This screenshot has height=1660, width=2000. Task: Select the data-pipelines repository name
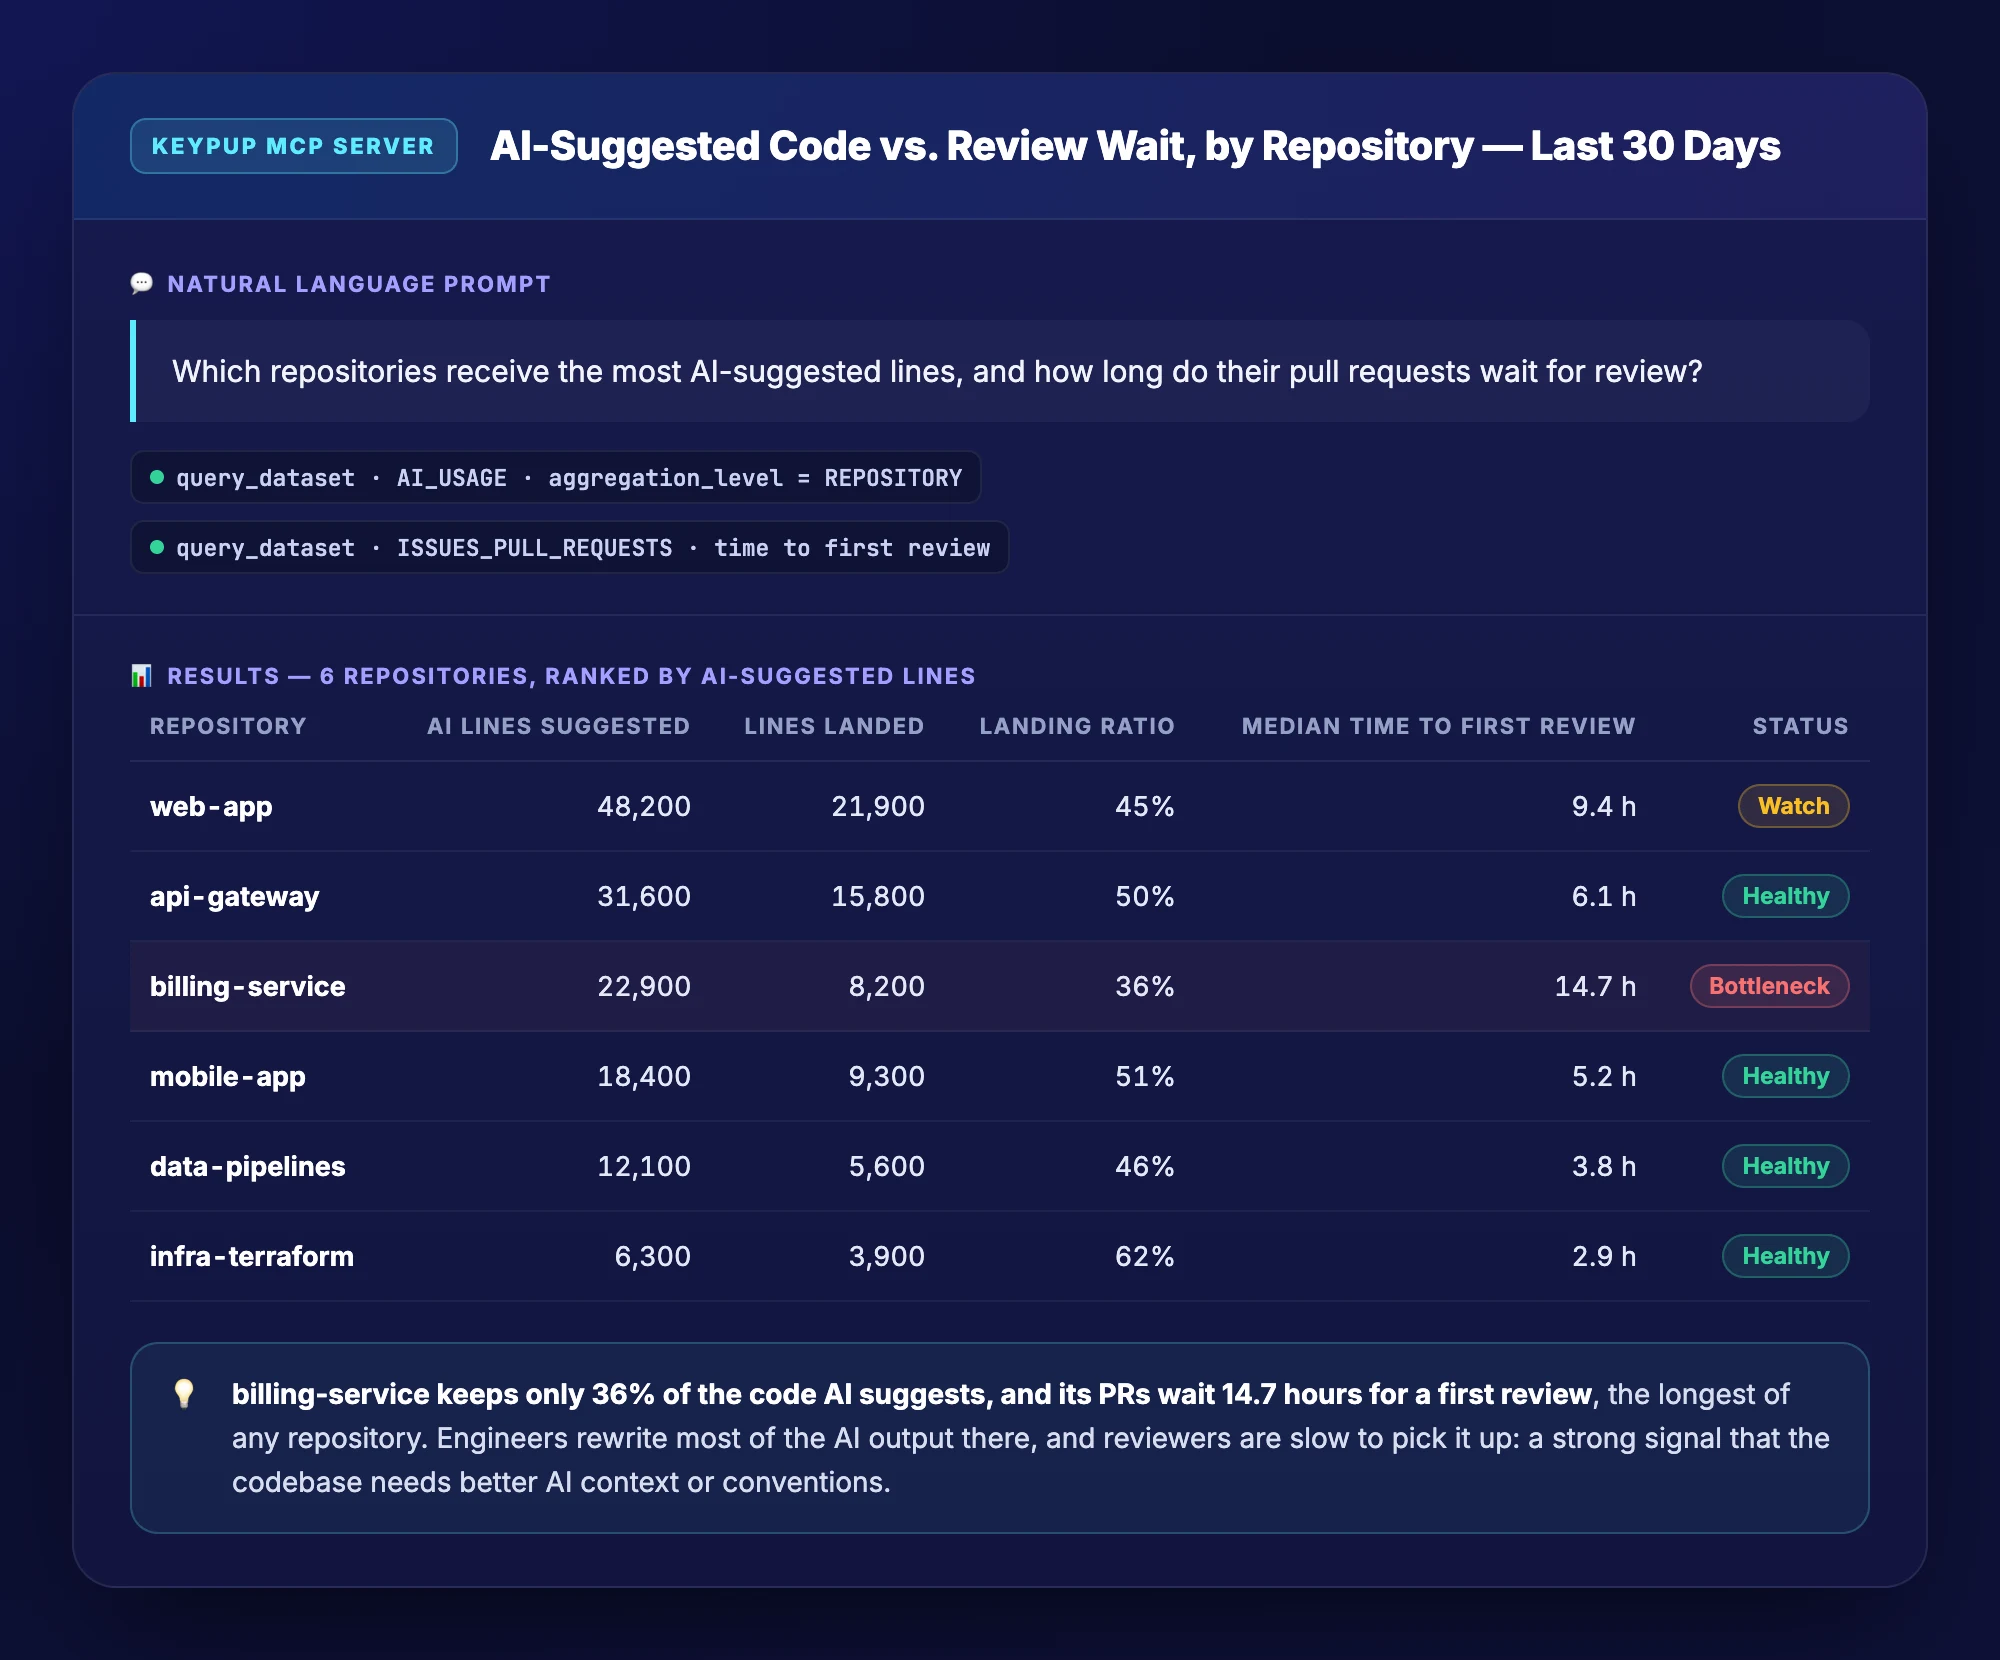(x=248, y=1166)
